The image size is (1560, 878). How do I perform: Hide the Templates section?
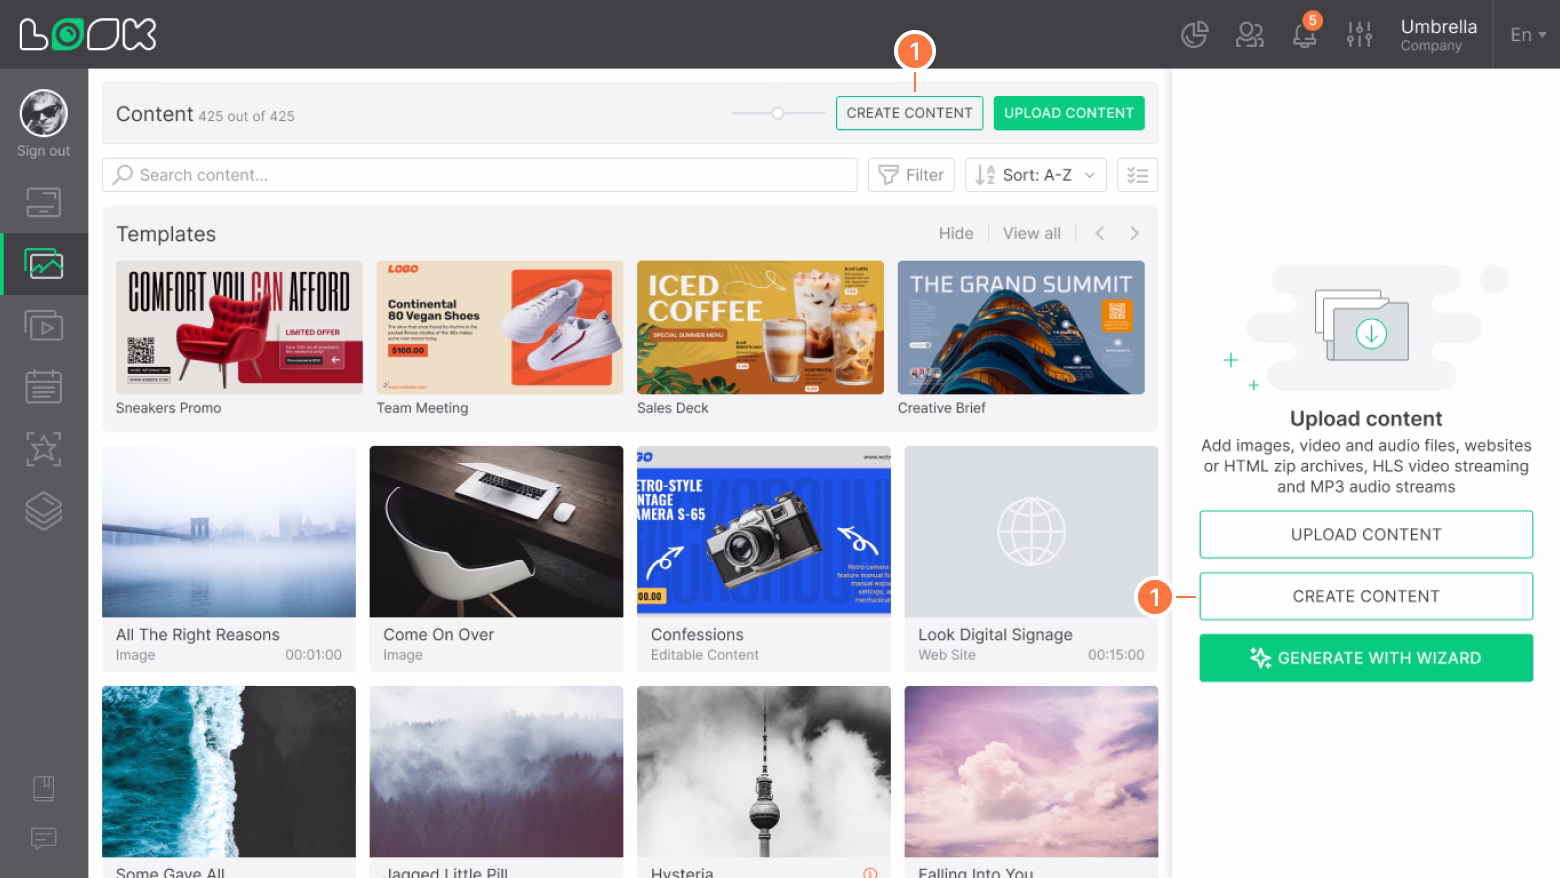pos(956,233)
